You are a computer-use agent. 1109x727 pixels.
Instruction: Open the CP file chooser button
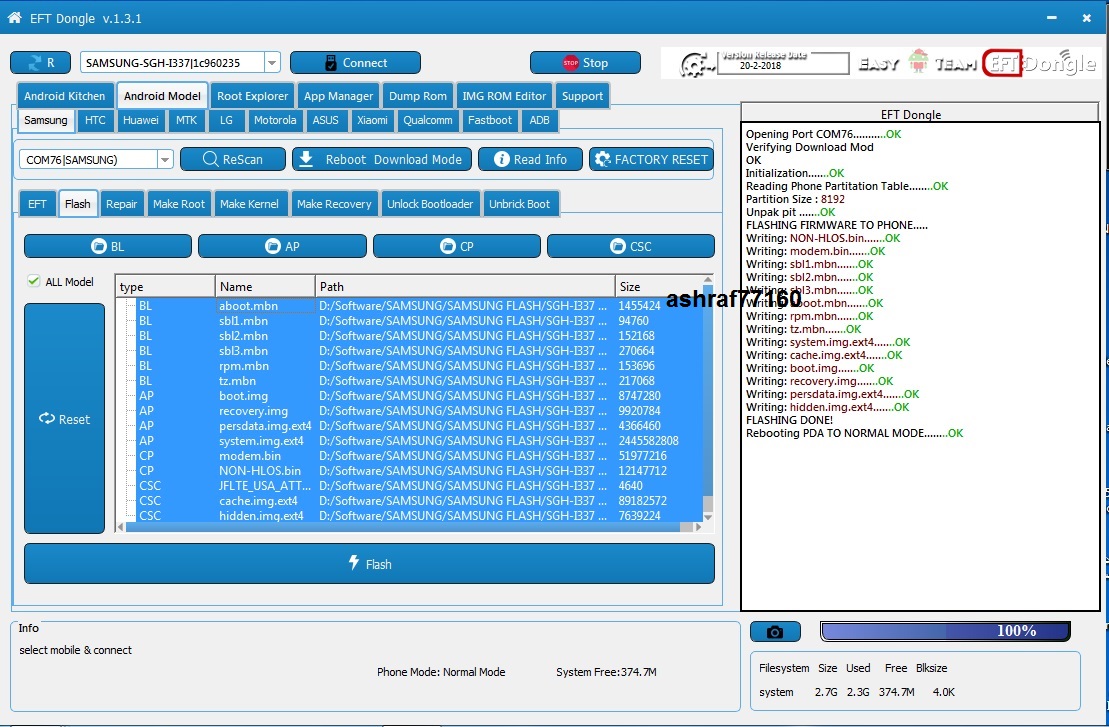click(x=457, y=246)
